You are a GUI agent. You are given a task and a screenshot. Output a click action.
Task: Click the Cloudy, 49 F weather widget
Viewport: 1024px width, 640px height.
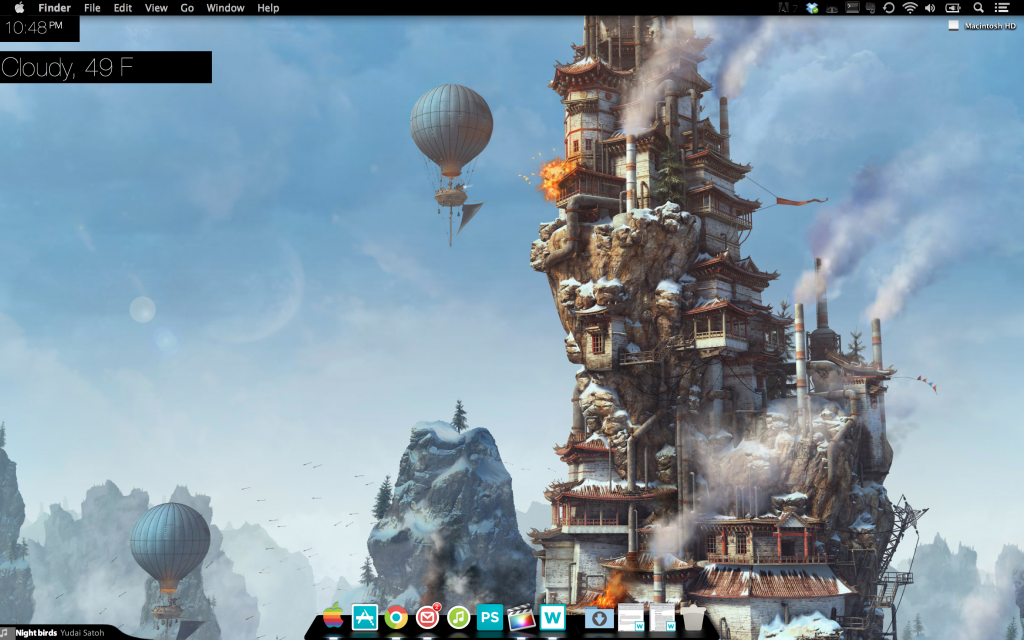tap(106, 67)
